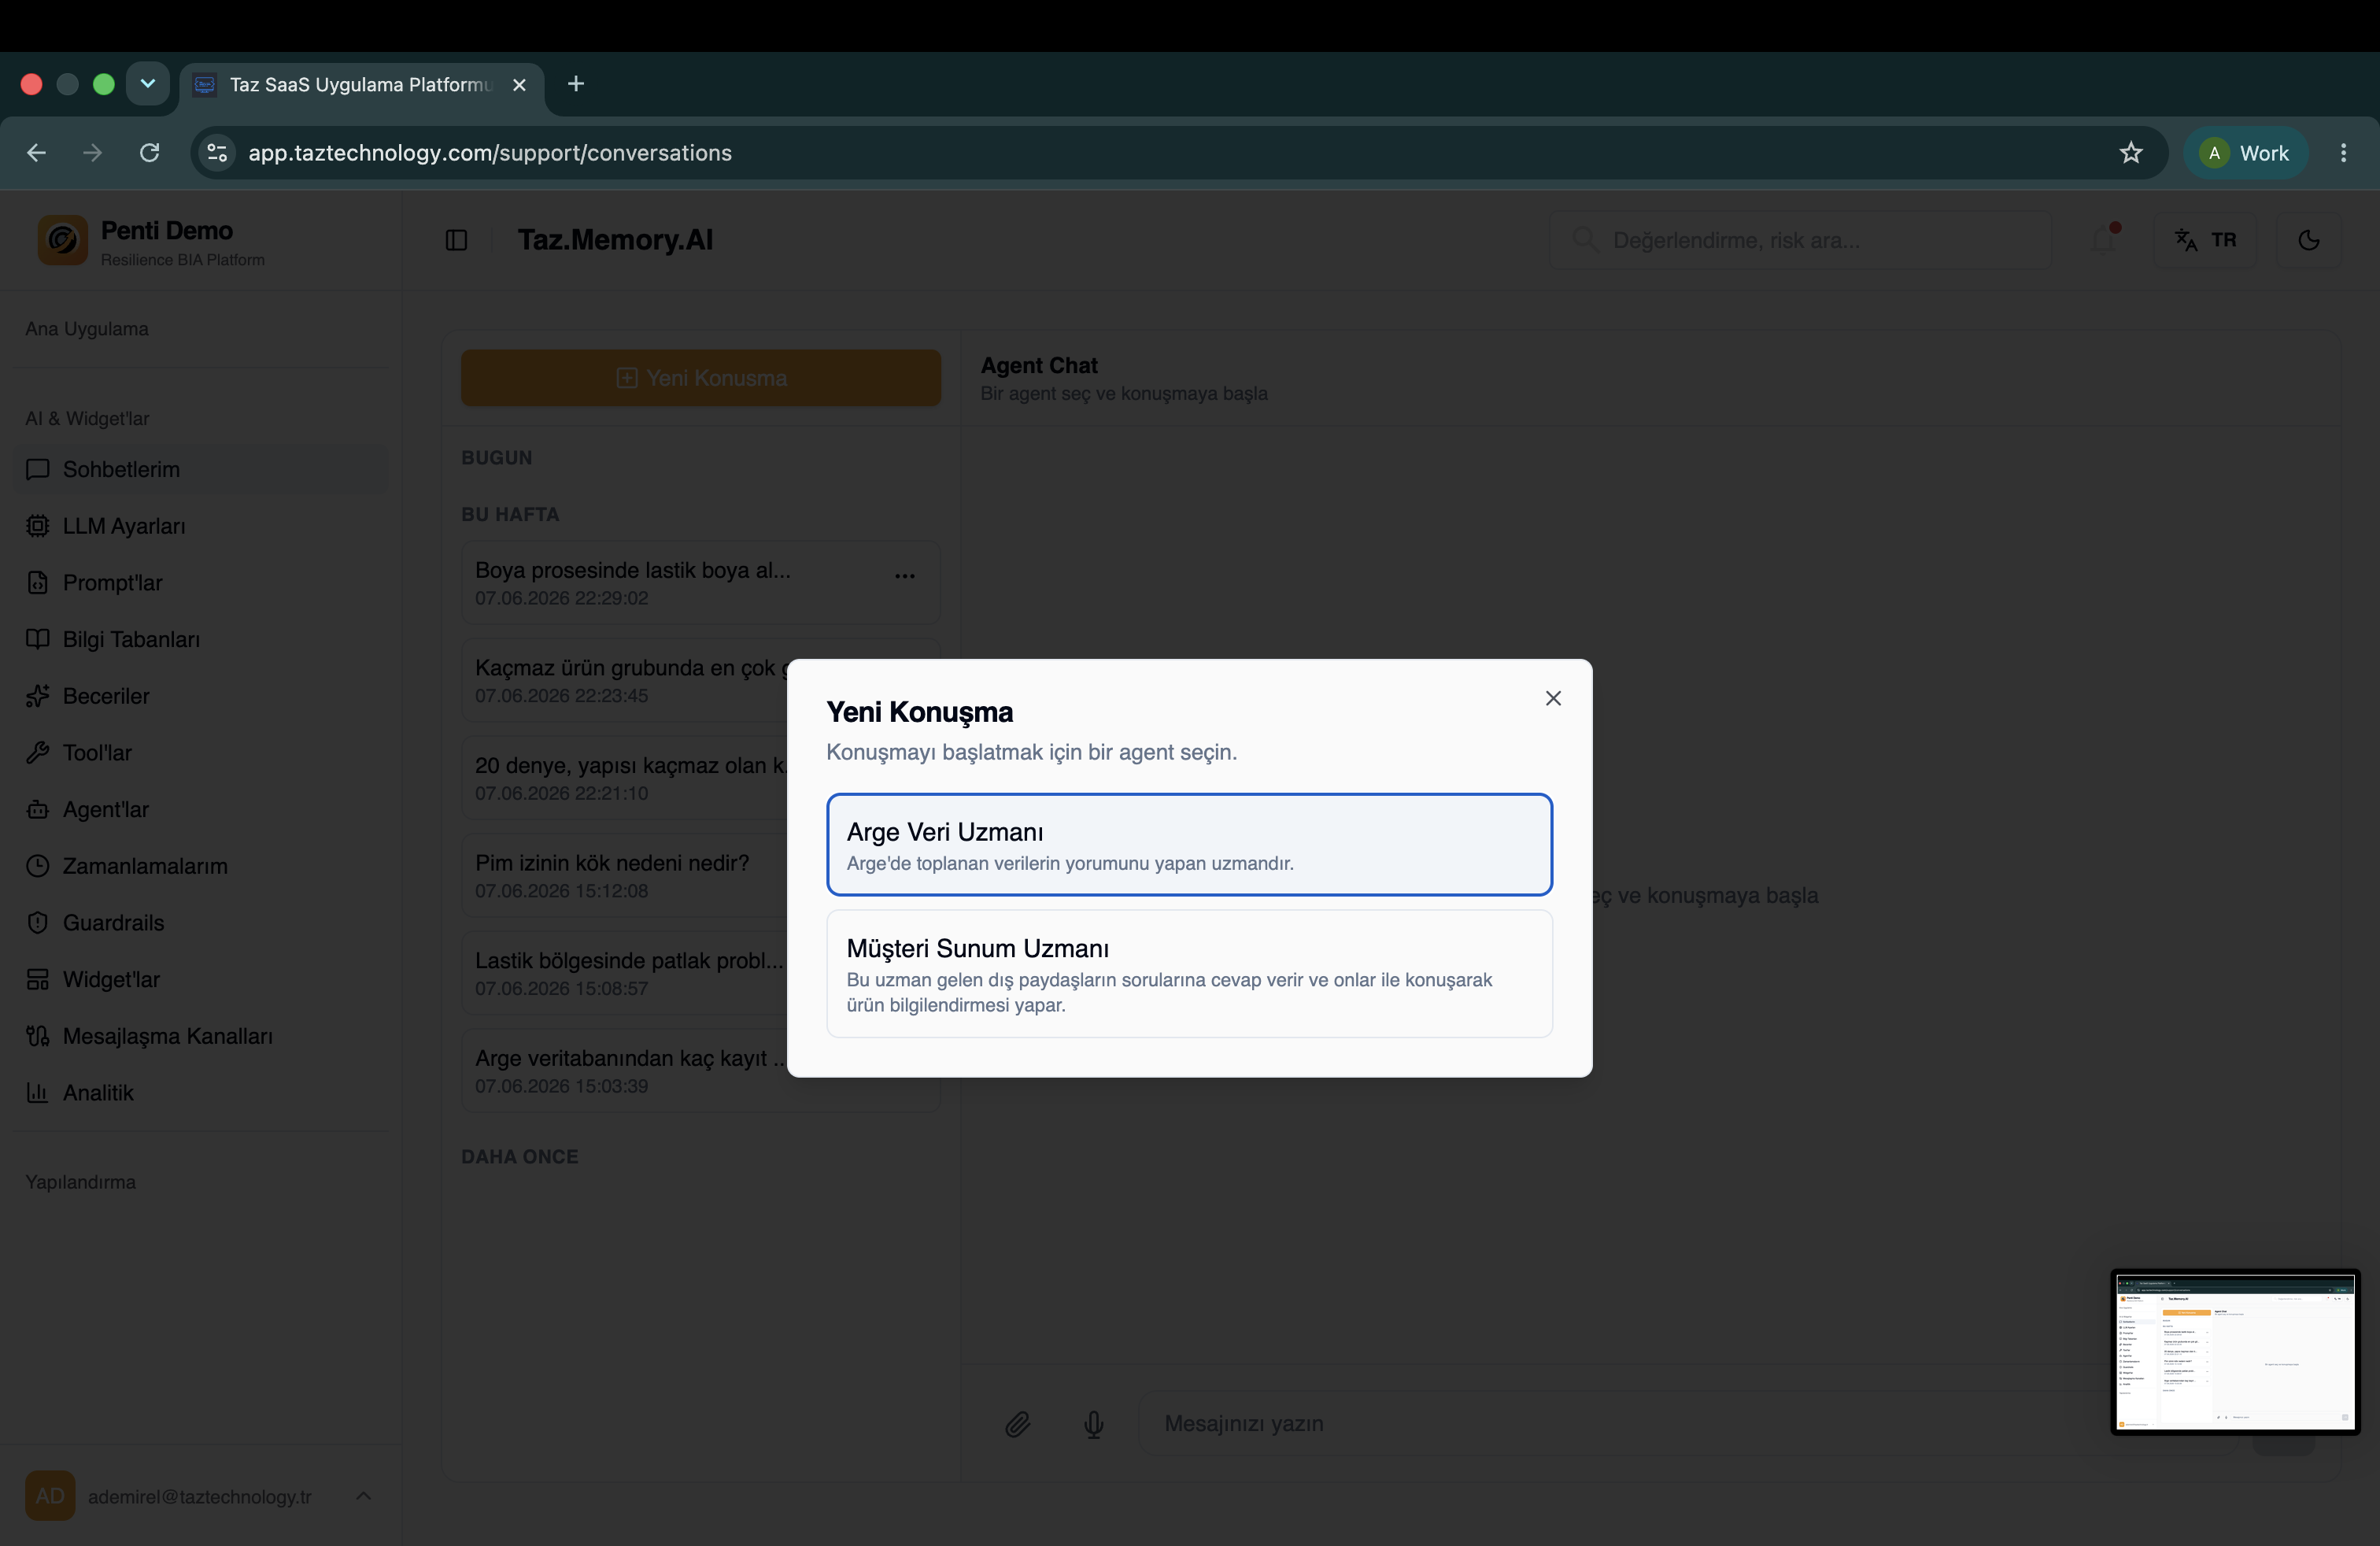Bookmark this page with the star
The image size is (2380, 1546).
(x=2131, y=153)
